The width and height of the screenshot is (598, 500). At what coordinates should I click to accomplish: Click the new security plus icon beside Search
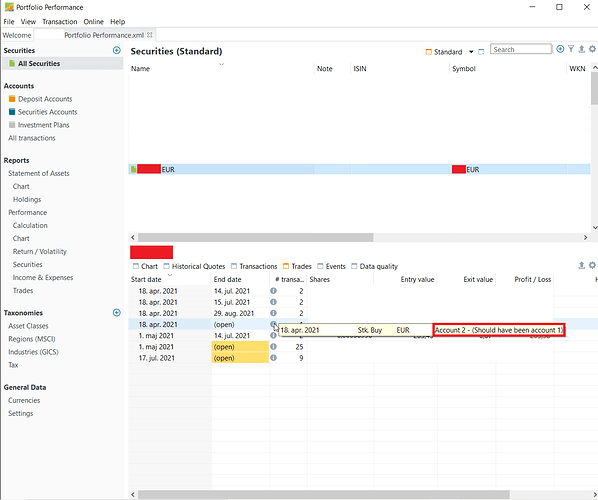(x=560, y=49)
